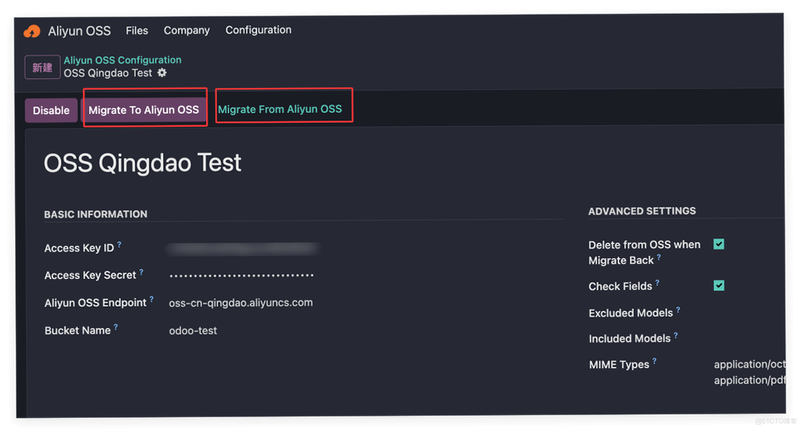800x431 pixels.
Task: Click help mark next to Aliyun OSS Endpoint
Action: pyautogui.click(x=152, y=299)
